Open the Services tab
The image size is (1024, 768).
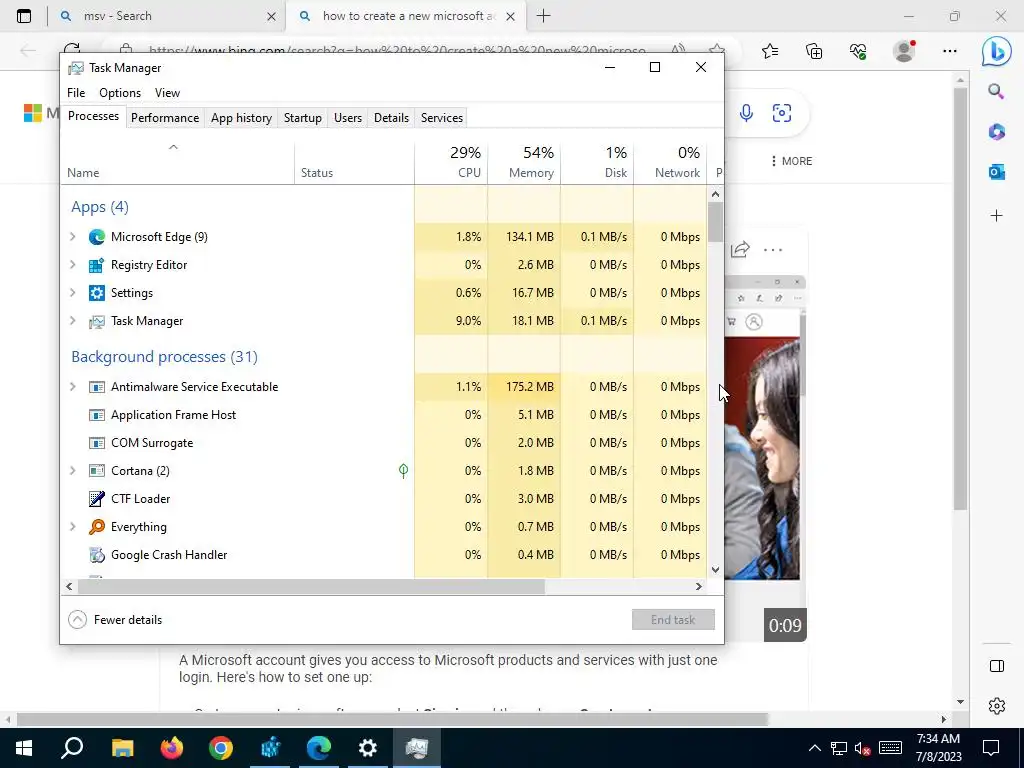point(441,118)
